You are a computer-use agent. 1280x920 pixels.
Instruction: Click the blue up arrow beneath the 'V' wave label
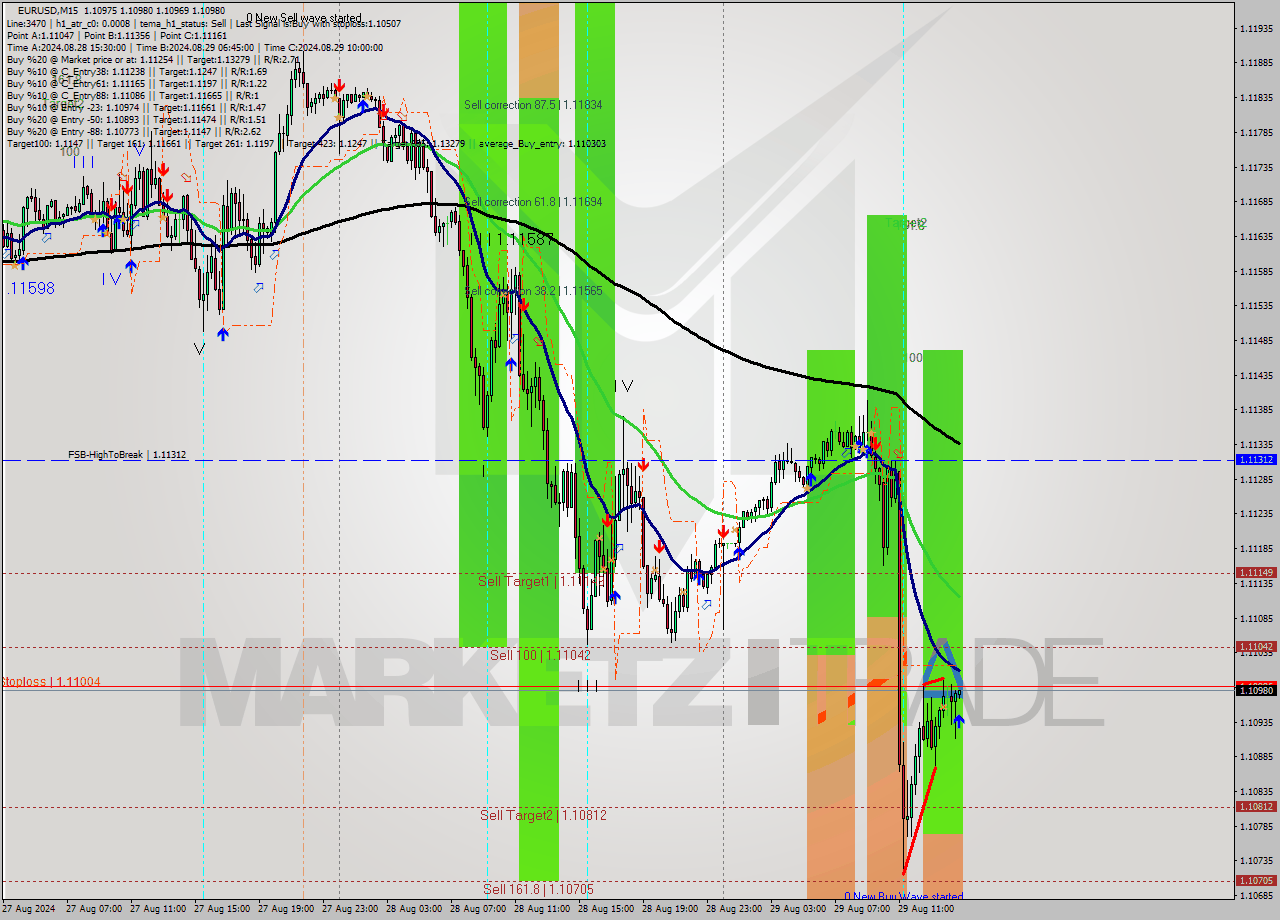click(x=222, y=334)
